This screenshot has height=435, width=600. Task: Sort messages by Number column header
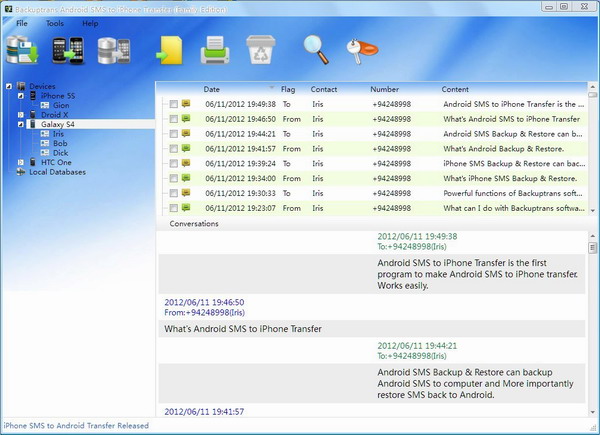[385, 89]
